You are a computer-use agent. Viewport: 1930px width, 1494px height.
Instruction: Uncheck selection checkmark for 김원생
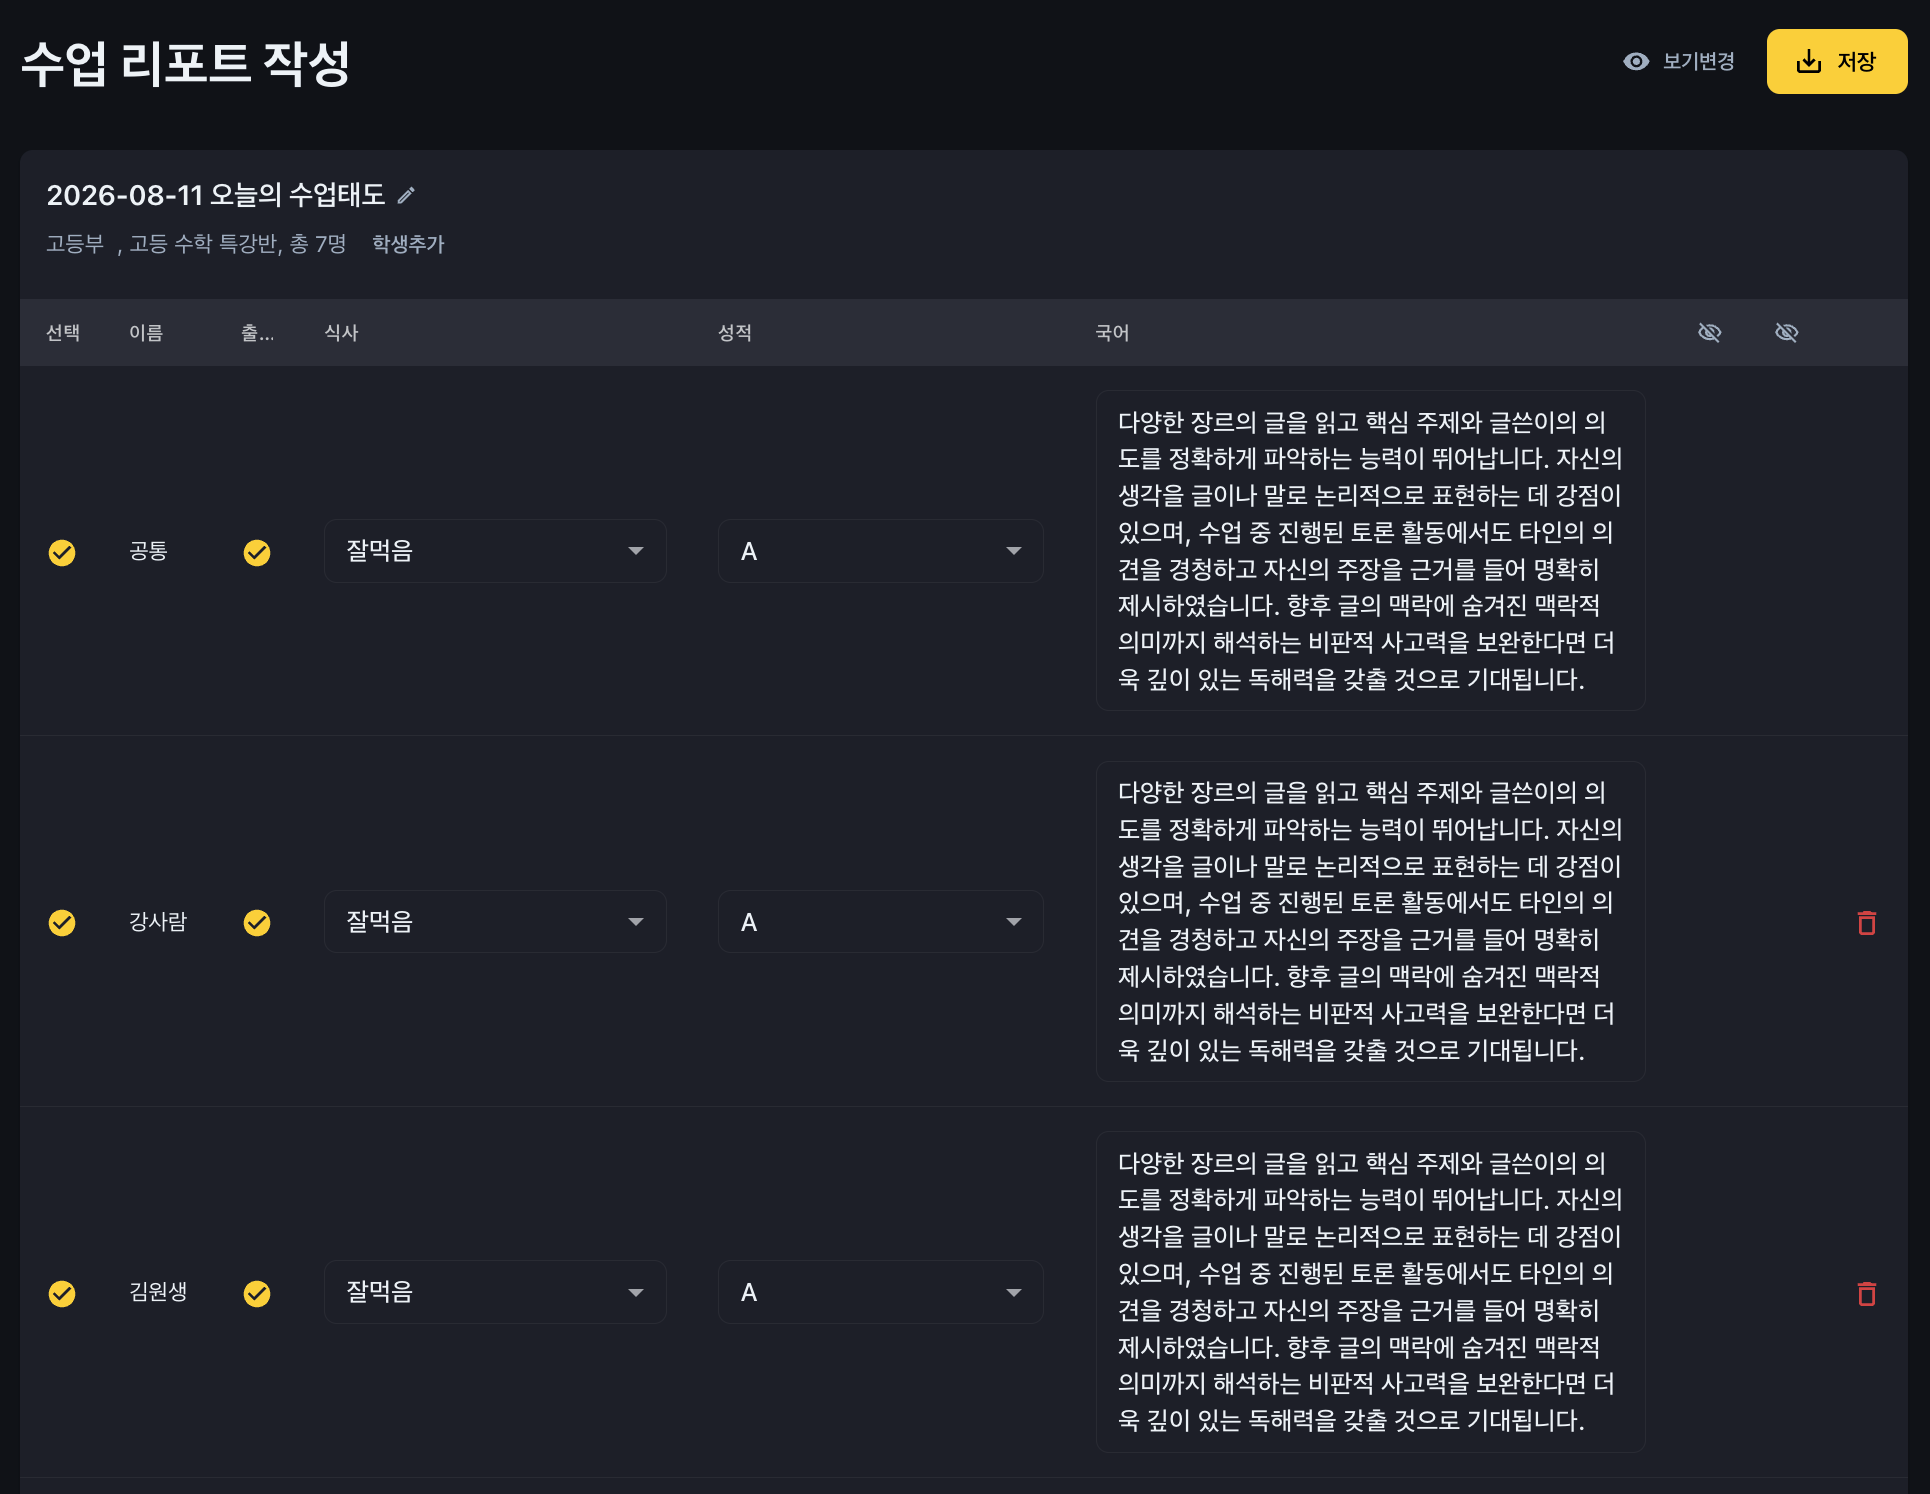(62, 1293)
